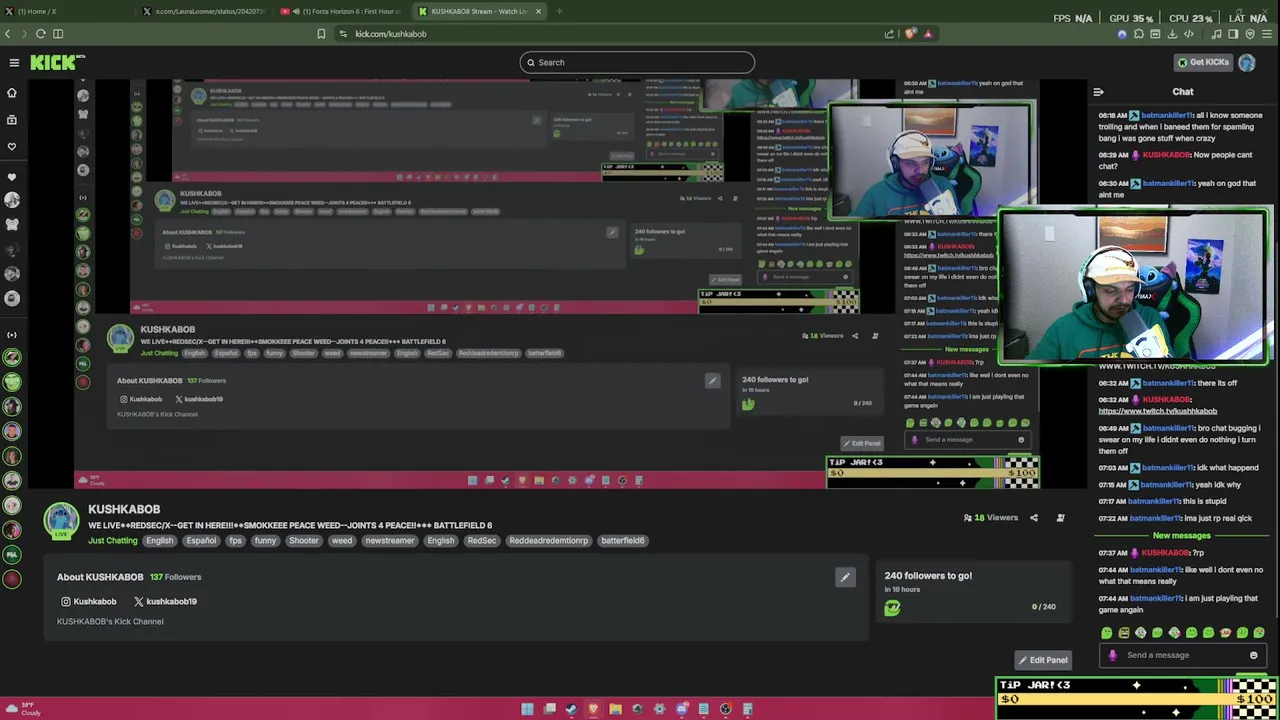This screenshot has height=720, width=1280.
Task: Click the 18 Viewers count
Action: tap(991, 518)
